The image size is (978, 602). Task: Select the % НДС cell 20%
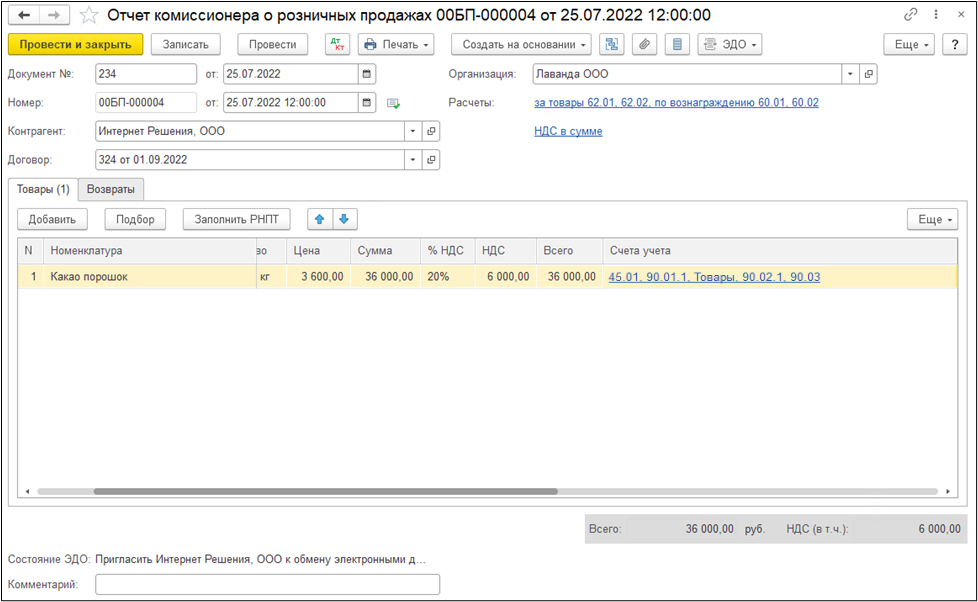point(448,276)
